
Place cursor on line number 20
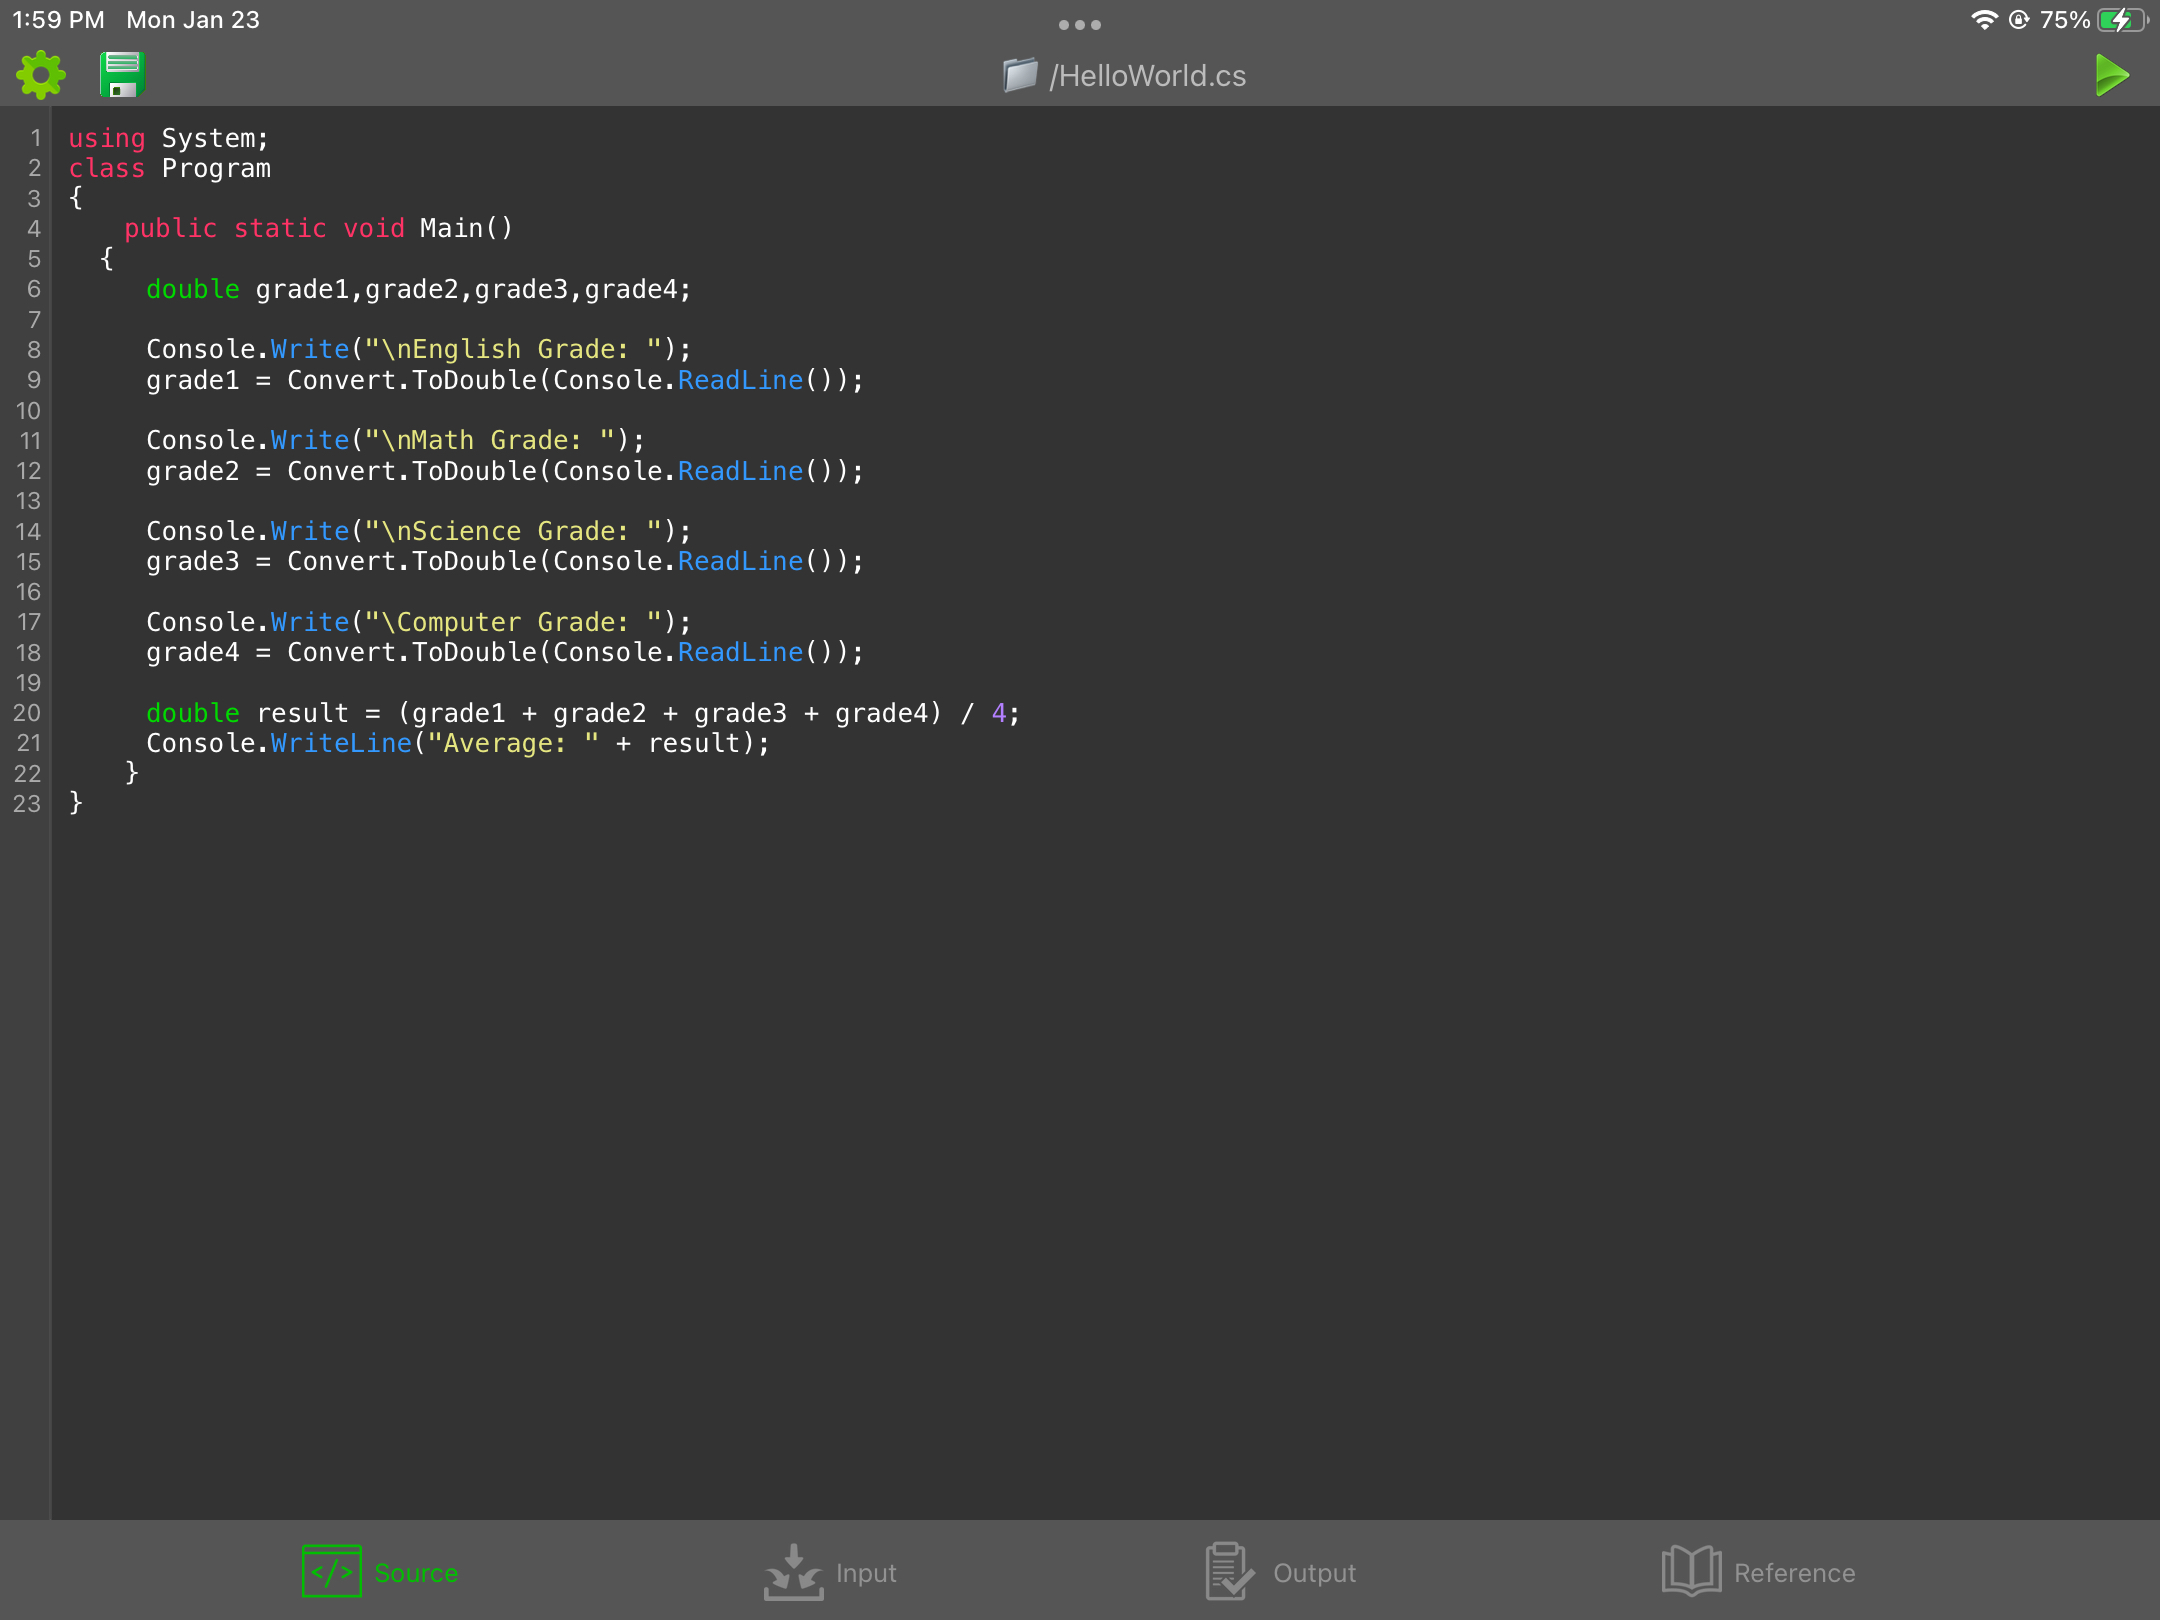(27, 713)
